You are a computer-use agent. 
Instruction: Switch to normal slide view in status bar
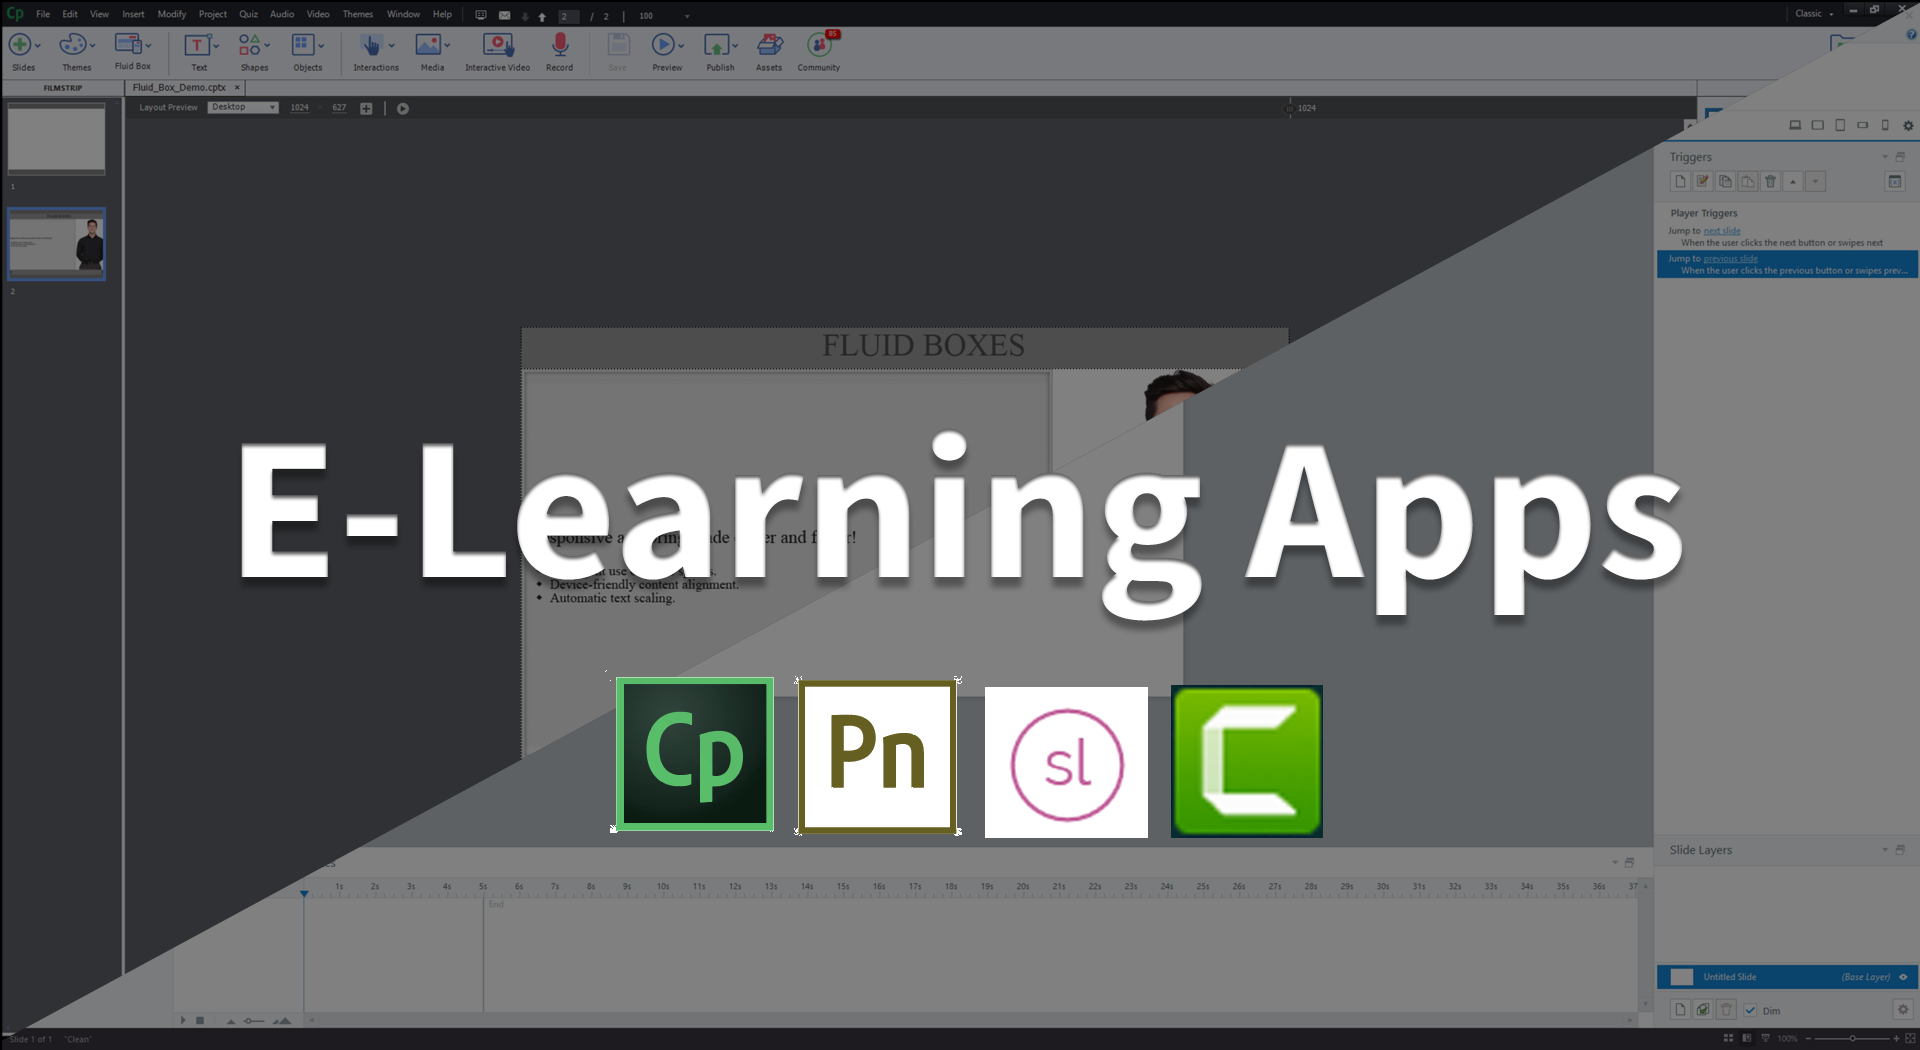point(1746,1038)
